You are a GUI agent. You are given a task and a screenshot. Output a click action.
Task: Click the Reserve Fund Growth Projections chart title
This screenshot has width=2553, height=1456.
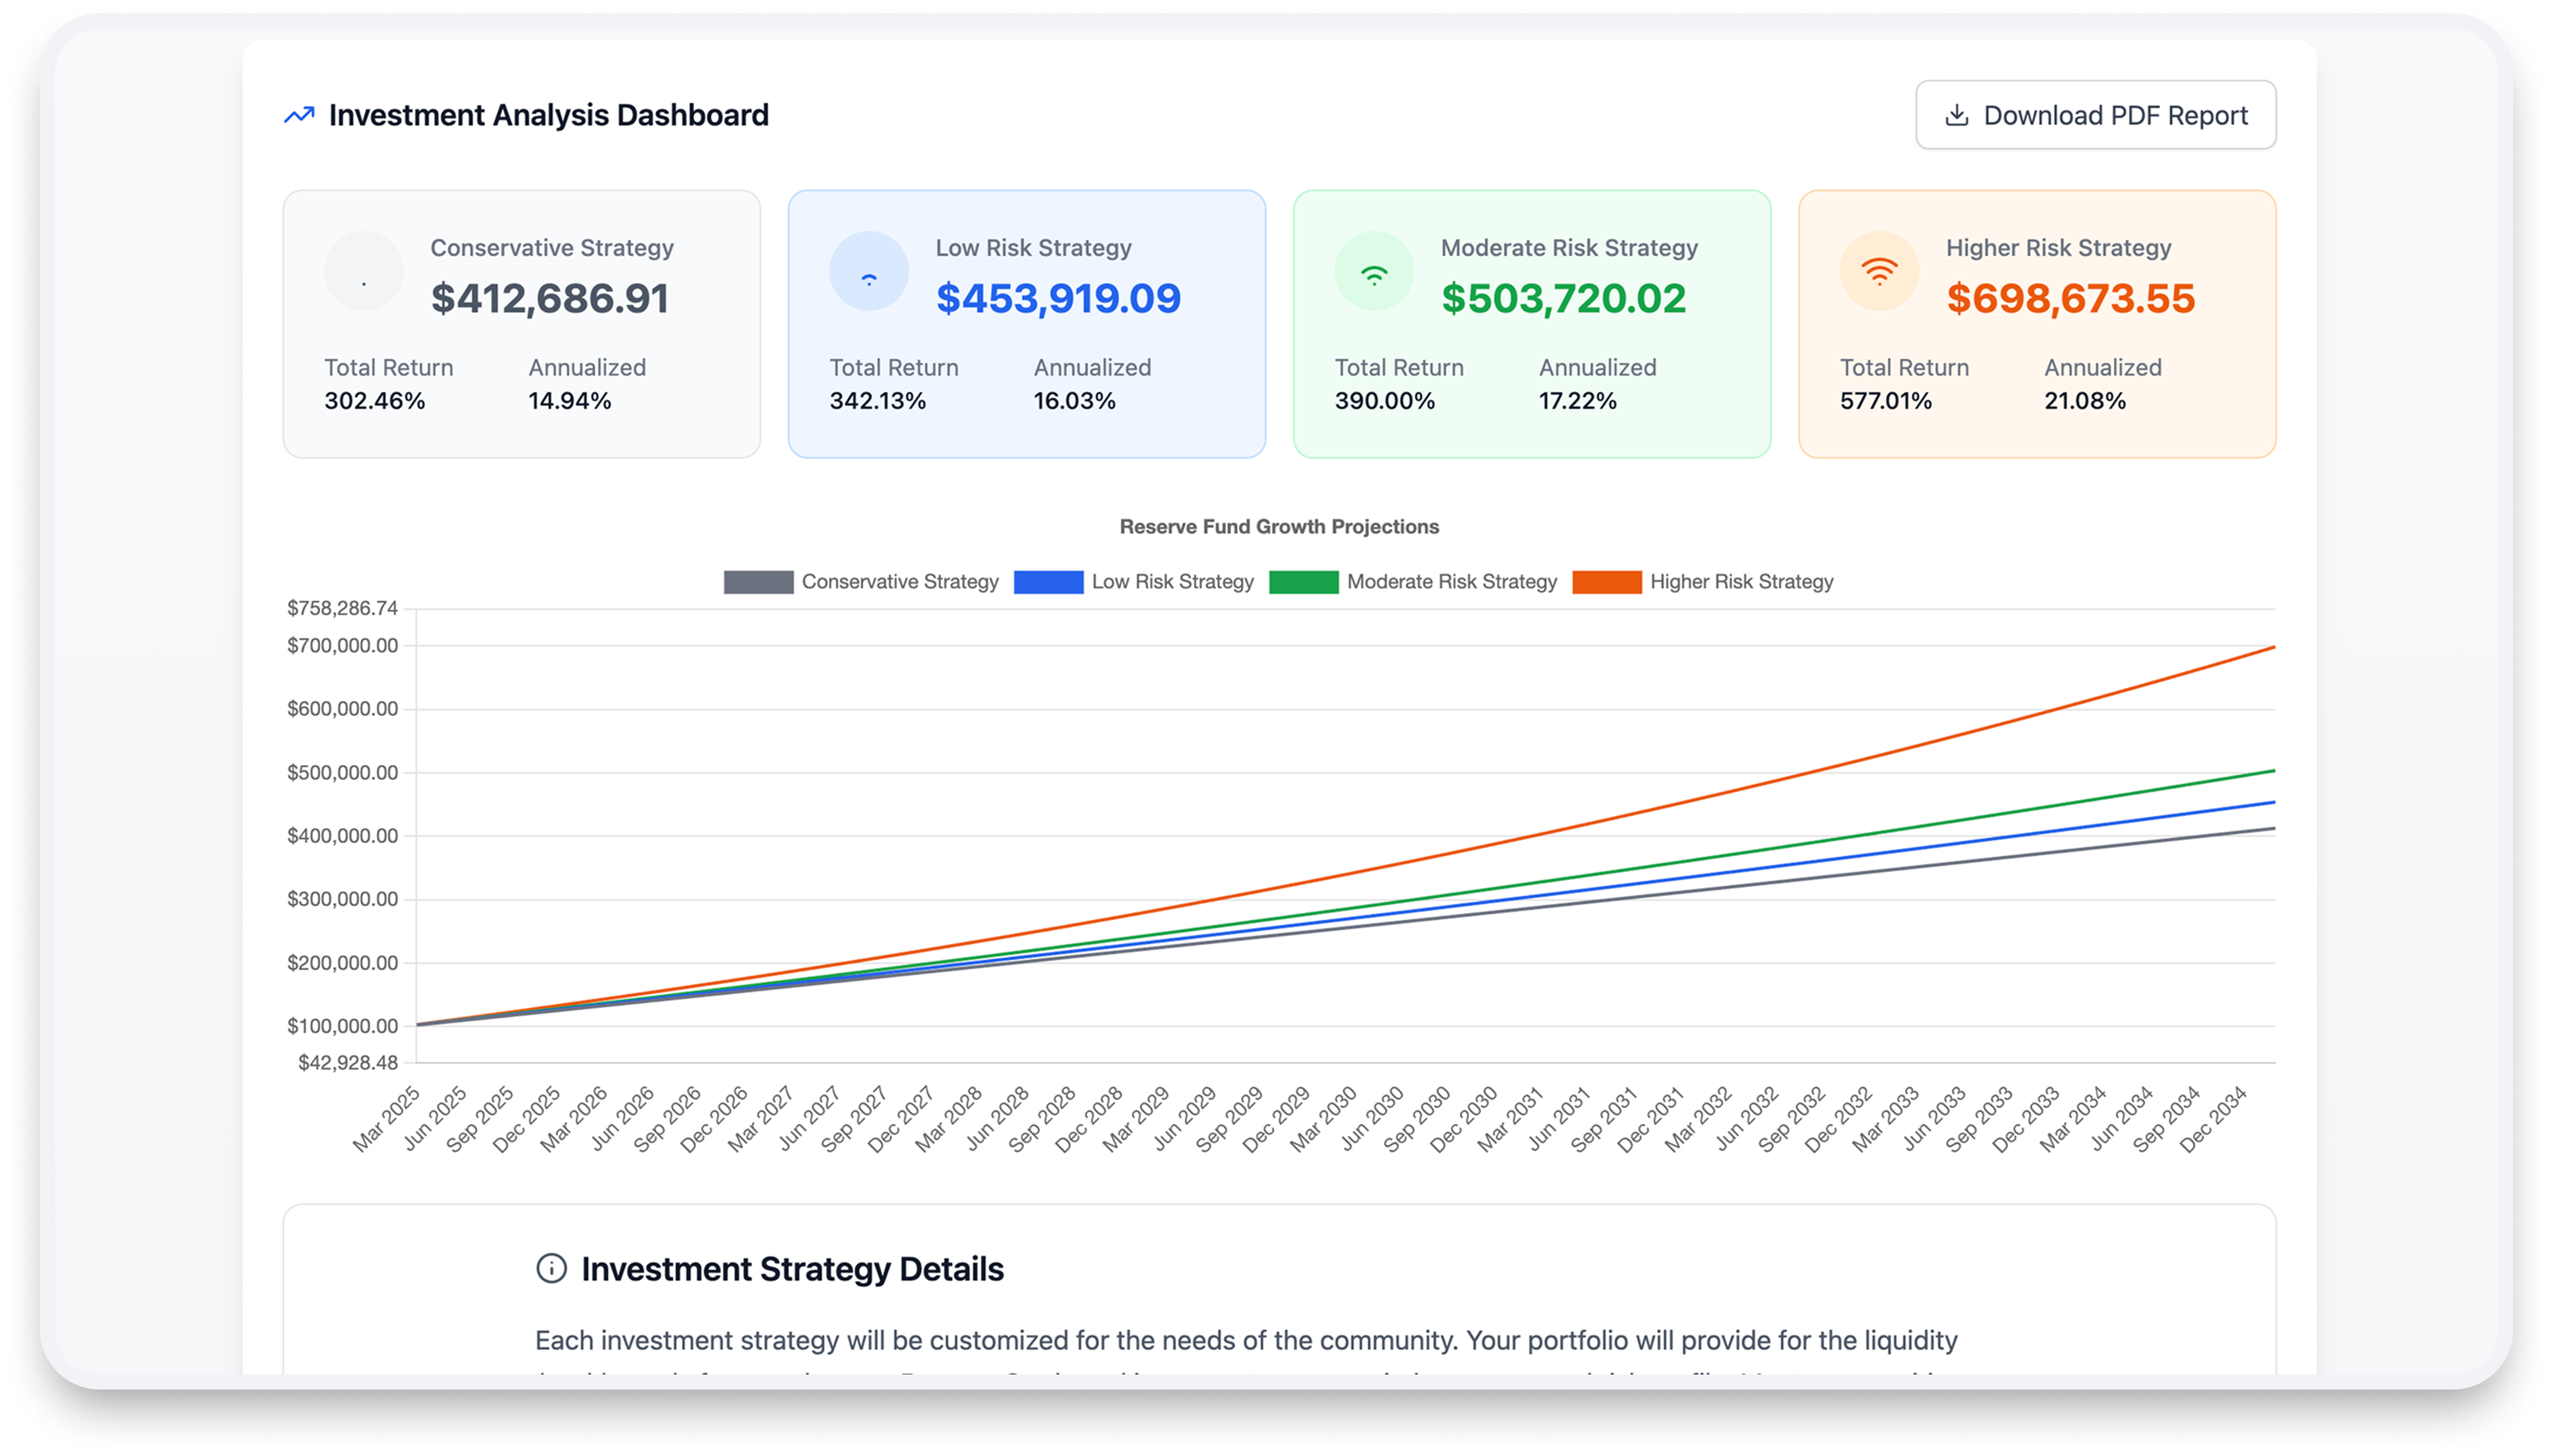click(x=1278, y=527)
